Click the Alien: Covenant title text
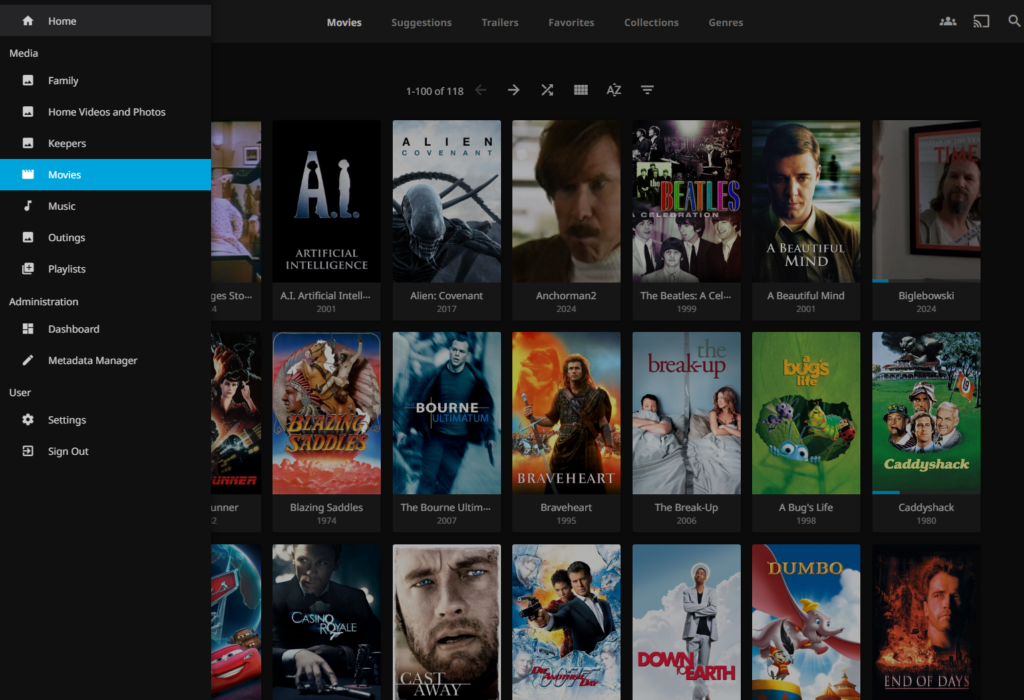The image size is (1024, 700). (x=447, y=296)
